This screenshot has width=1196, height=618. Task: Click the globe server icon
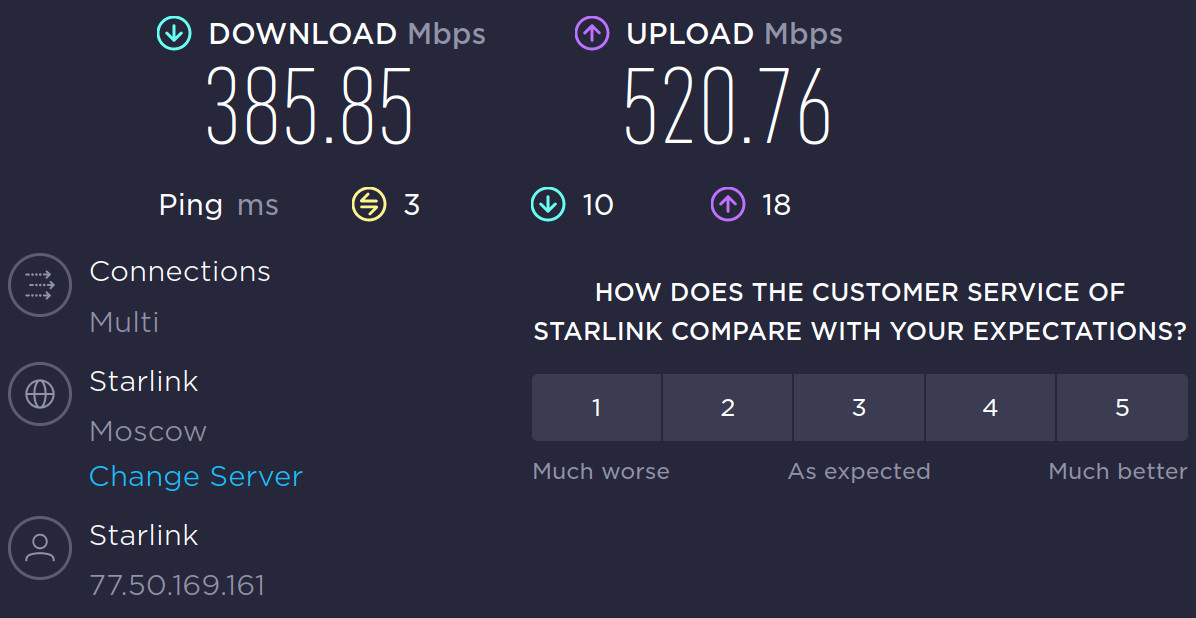40,395
